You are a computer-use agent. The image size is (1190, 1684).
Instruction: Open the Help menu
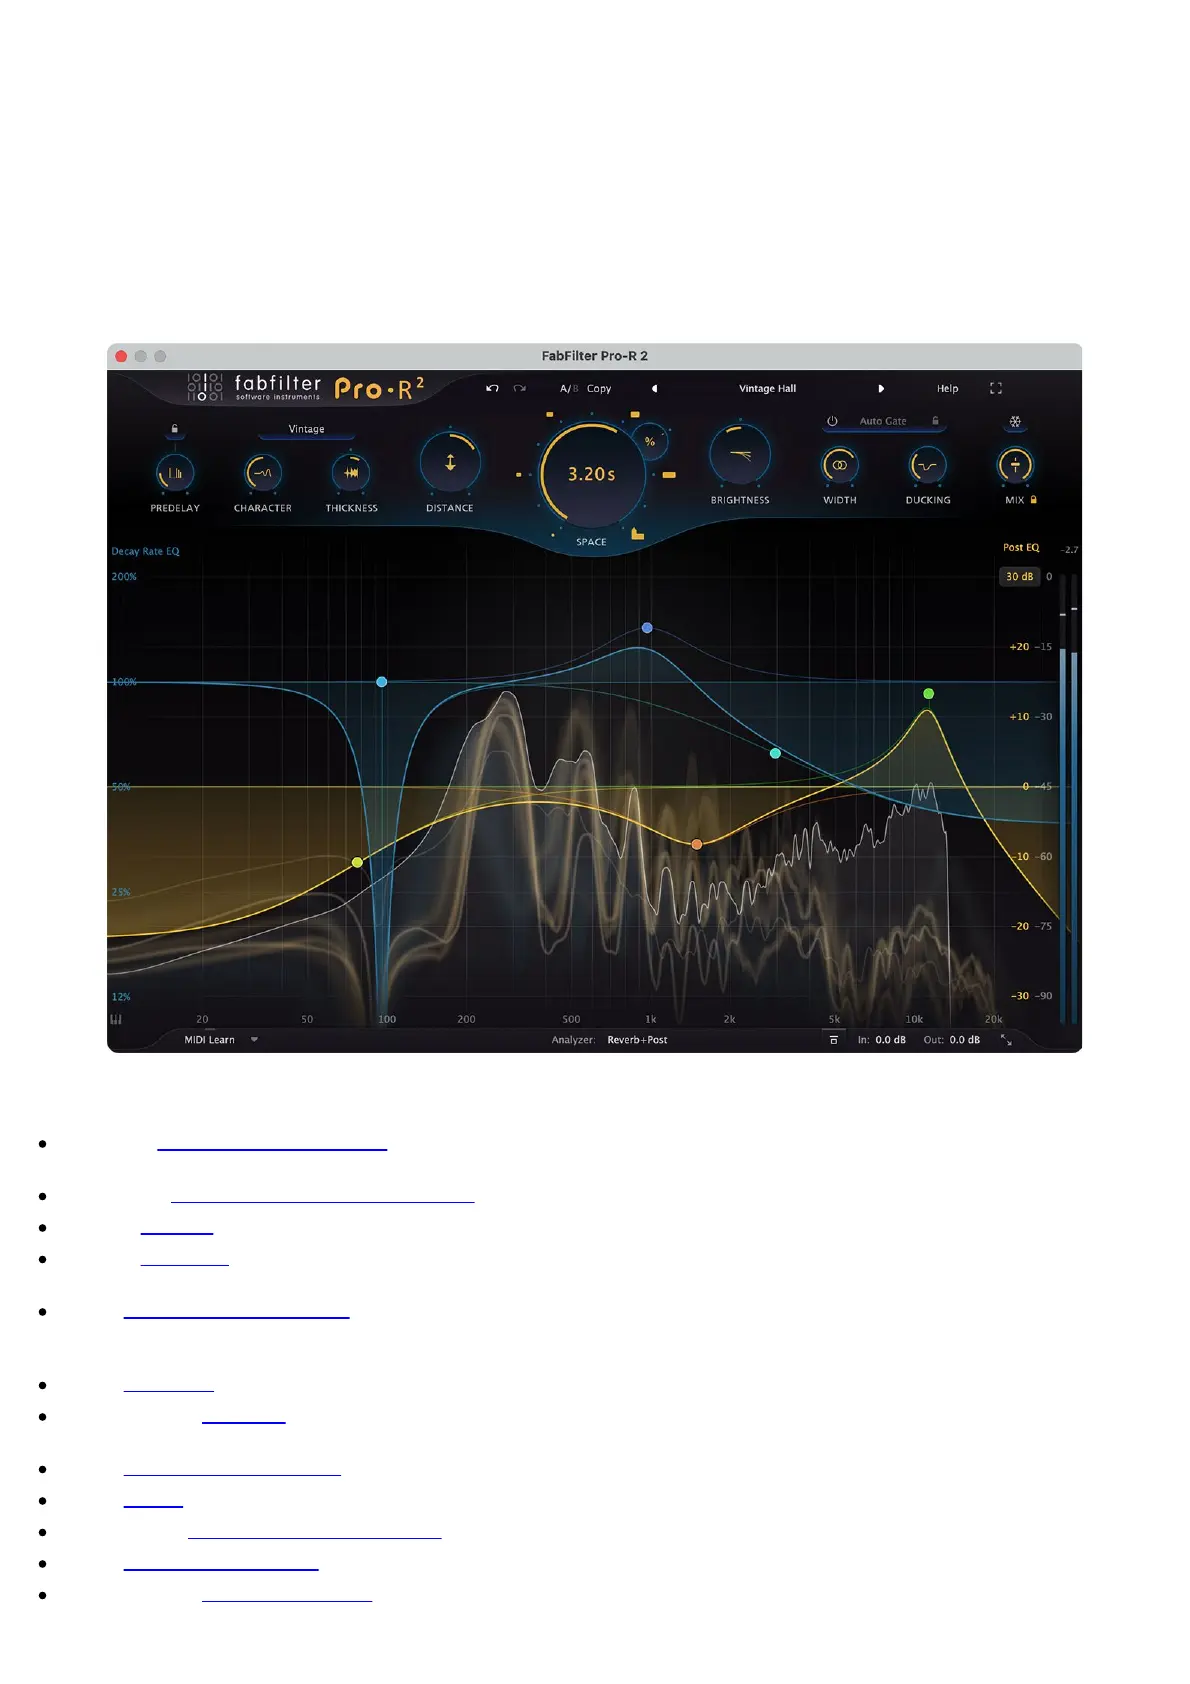[947, 388]
